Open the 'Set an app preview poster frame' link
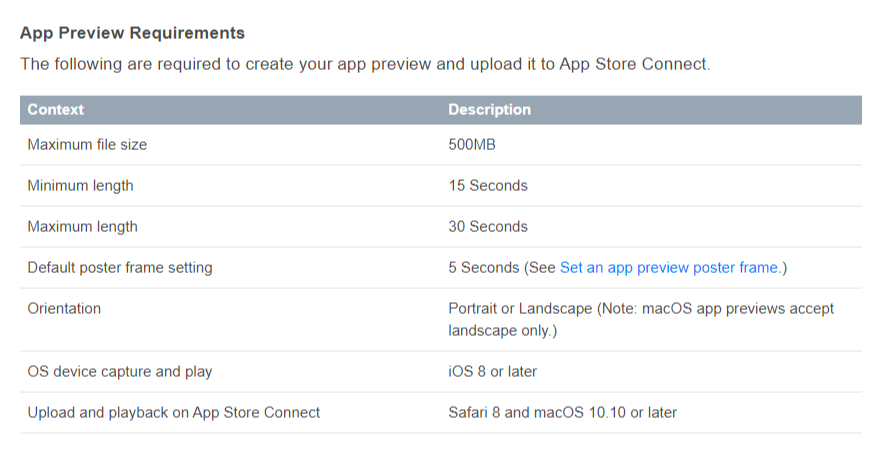This screenshot has width=886, height=474. (x=671, y=268)
